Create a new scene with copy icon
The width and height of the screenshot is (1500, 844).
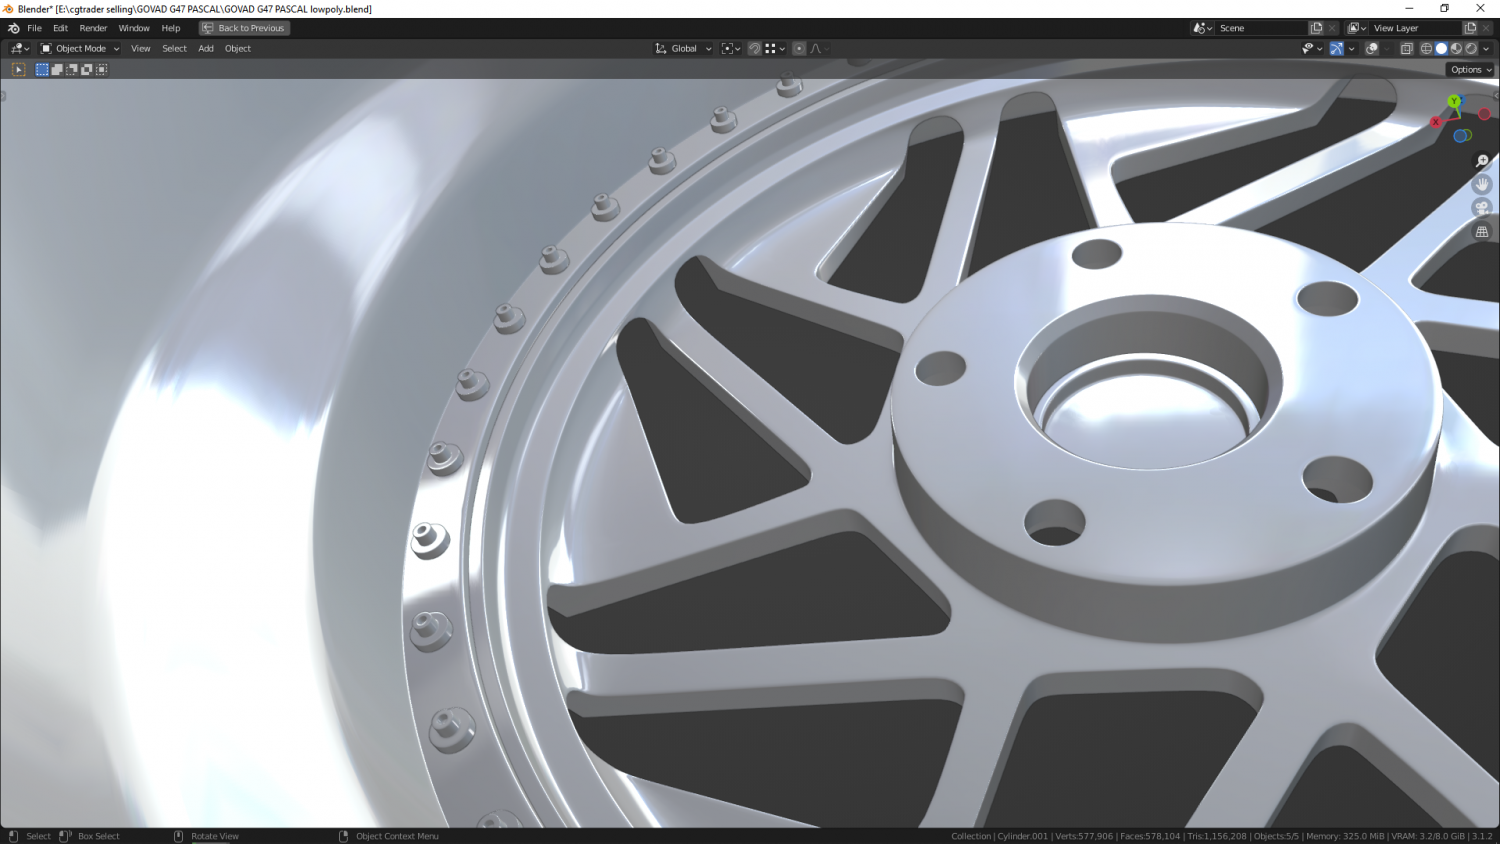tap(1316, 28)
